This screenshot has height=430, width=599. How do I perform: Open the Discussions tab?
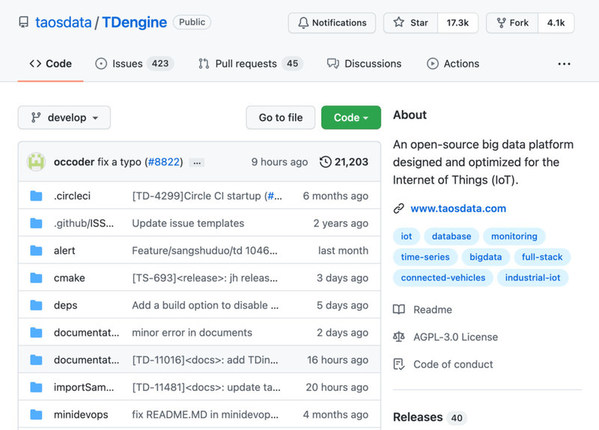coord(364,64)
